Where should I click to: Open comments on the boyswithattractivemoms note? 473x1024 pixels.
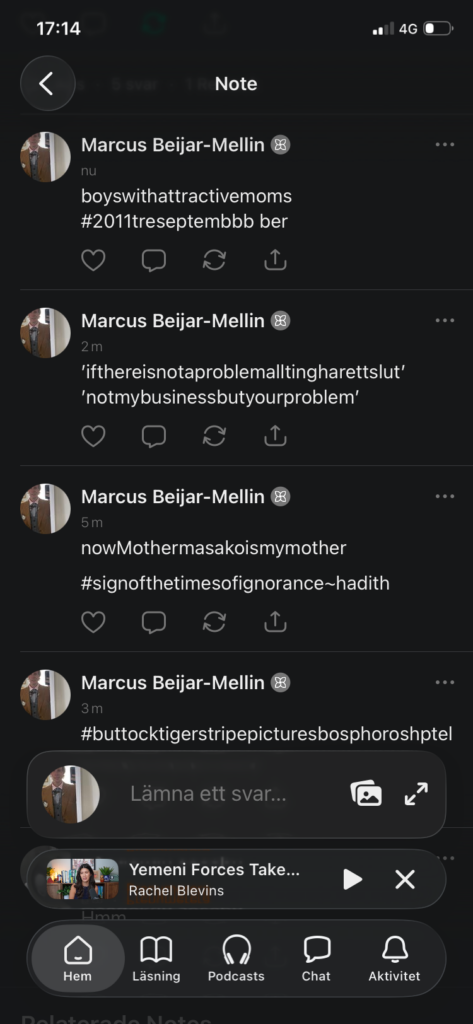pos(154,261)
